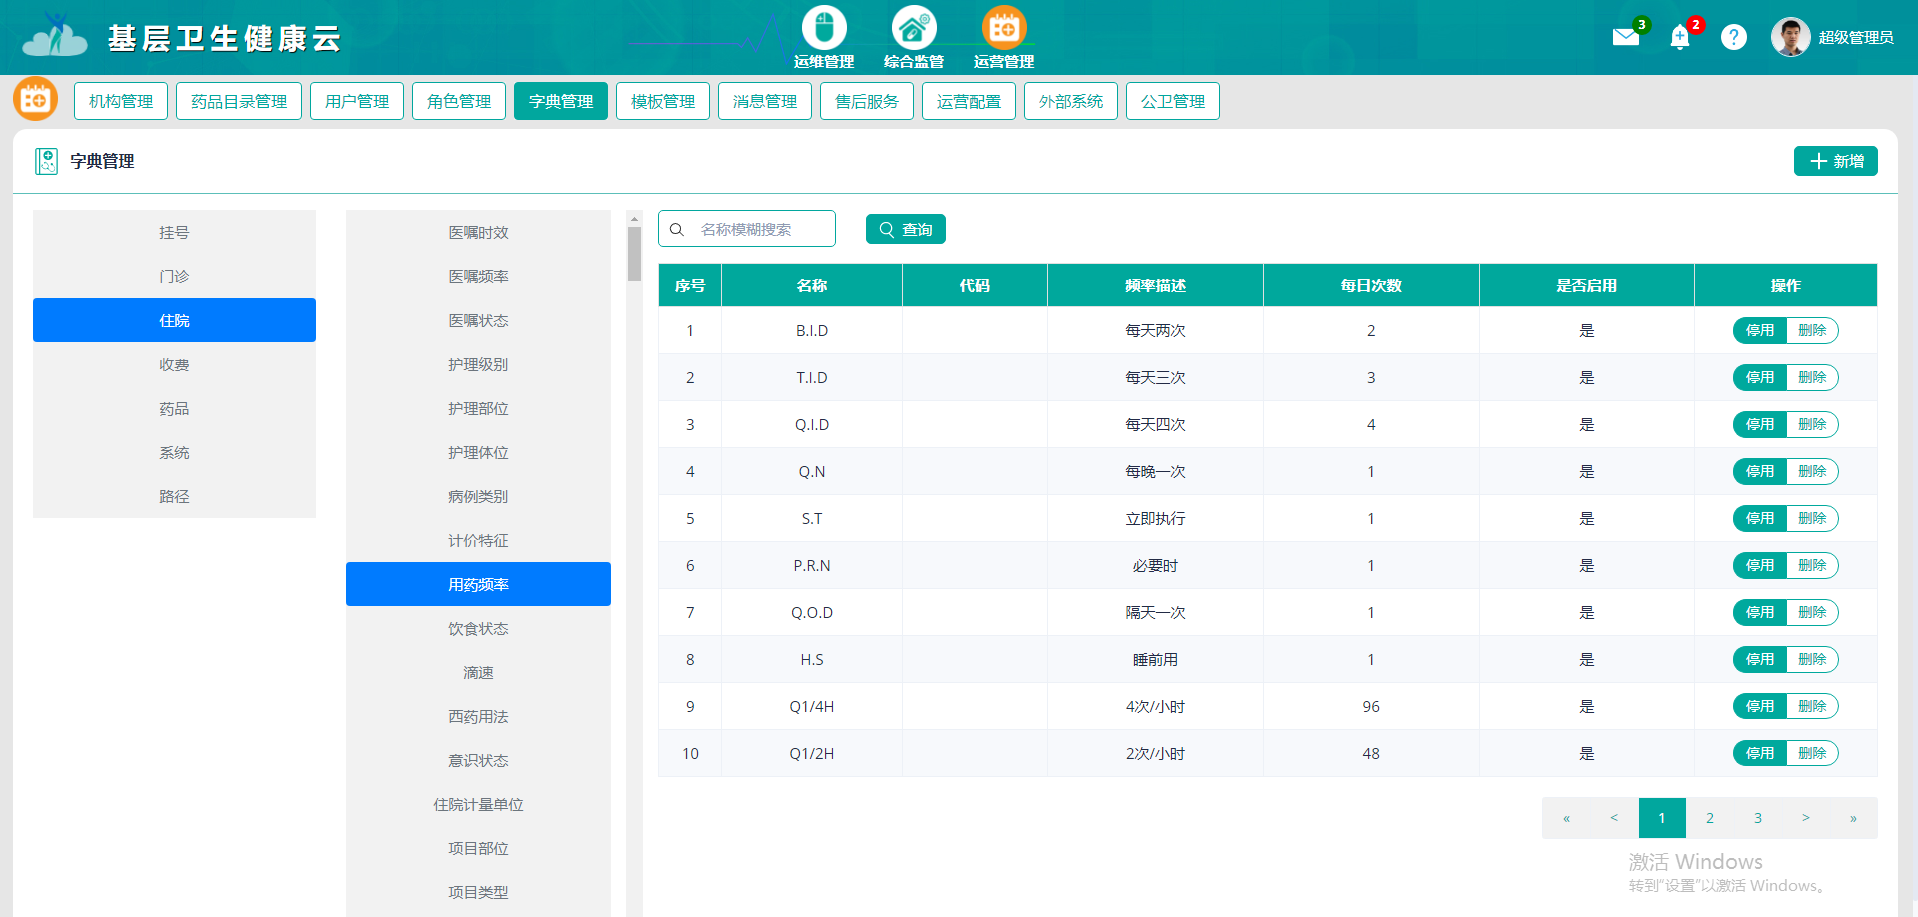Image resolution: width=1918 pixels, height=917 pixels.
Task: Switch to the 消息管理 tab
Action: (x=765, y=101)
